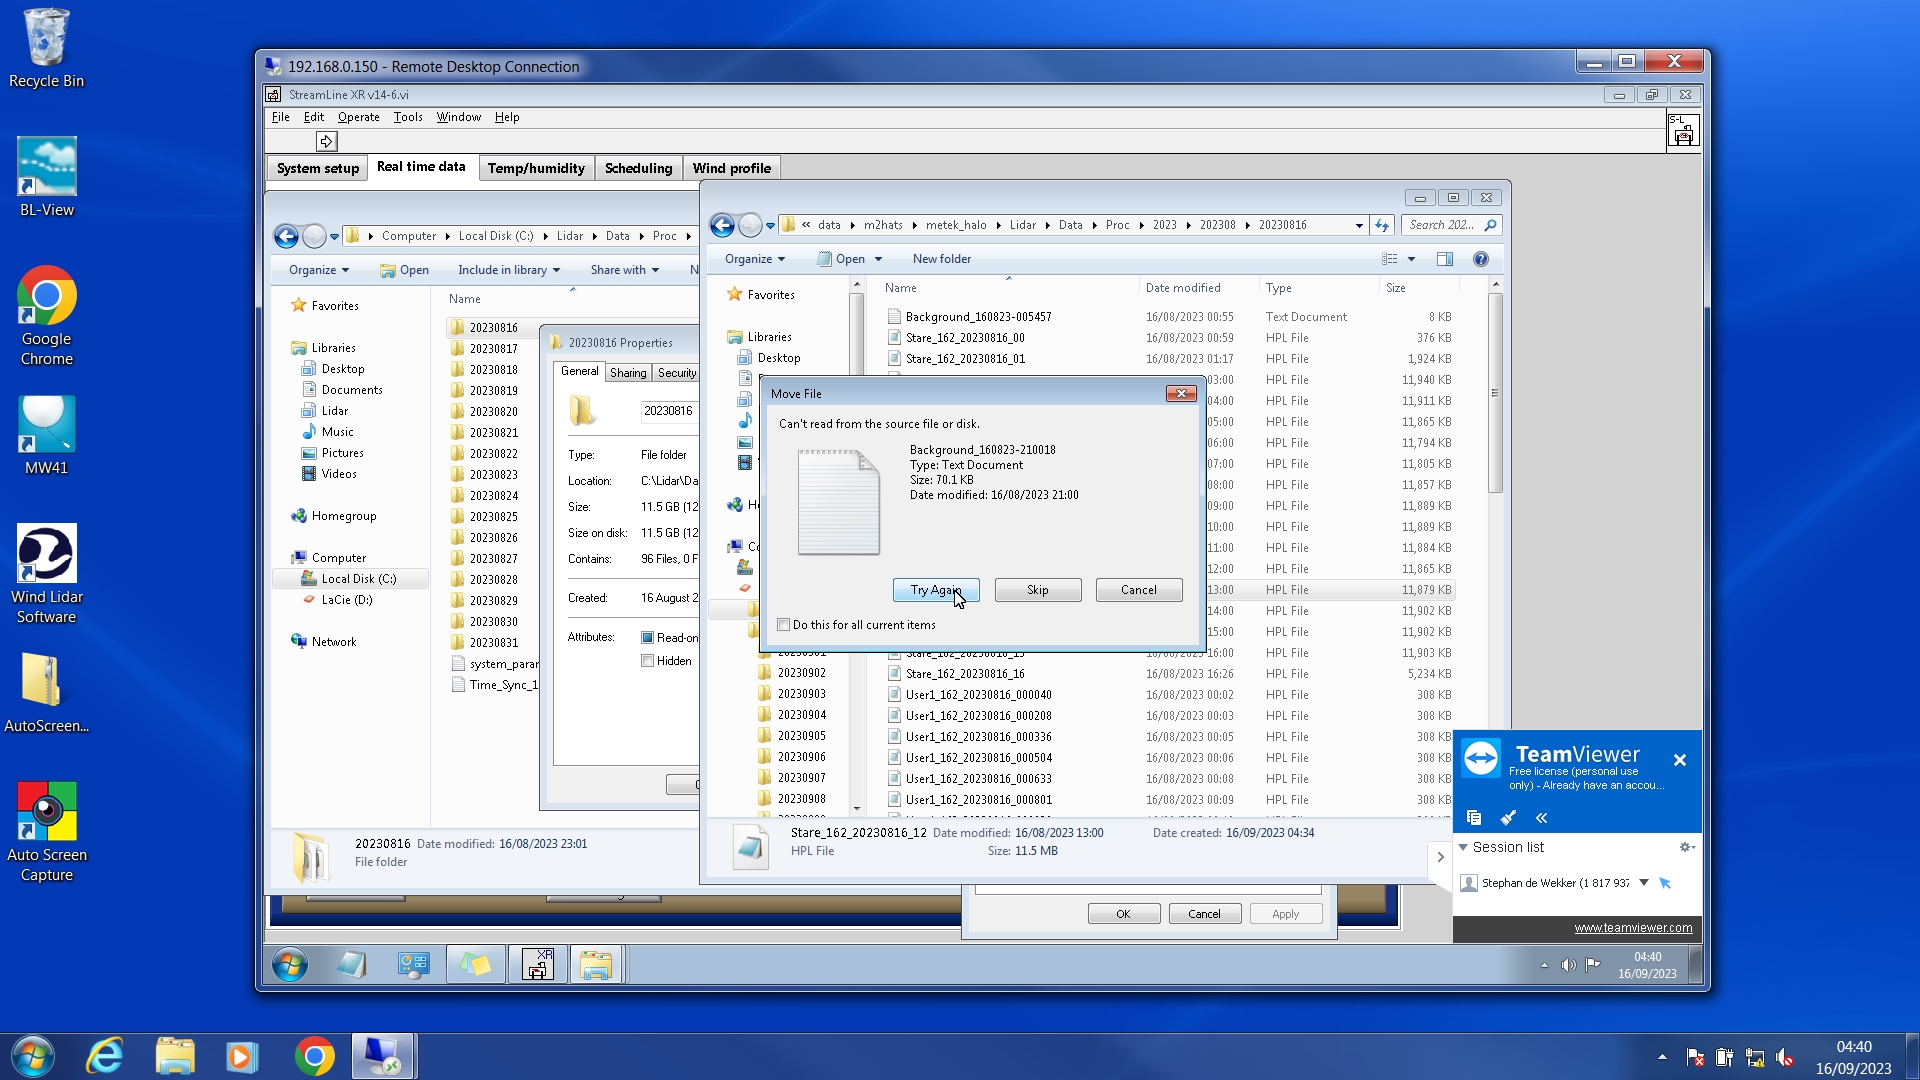The width and height of the screenshot is (1920, 1080).
Task: Open Google Chrome from the Windows taskbar
Action: coord(314,1056)
